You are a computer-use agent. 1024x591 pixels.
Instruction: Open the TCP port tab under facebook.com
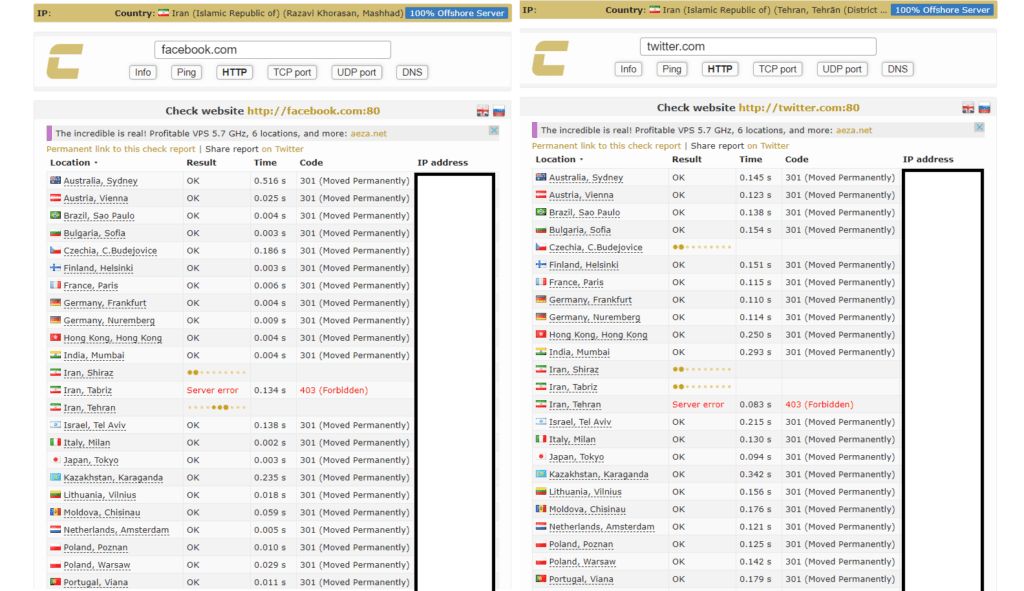pyautogui.click(x=293, y=72)
